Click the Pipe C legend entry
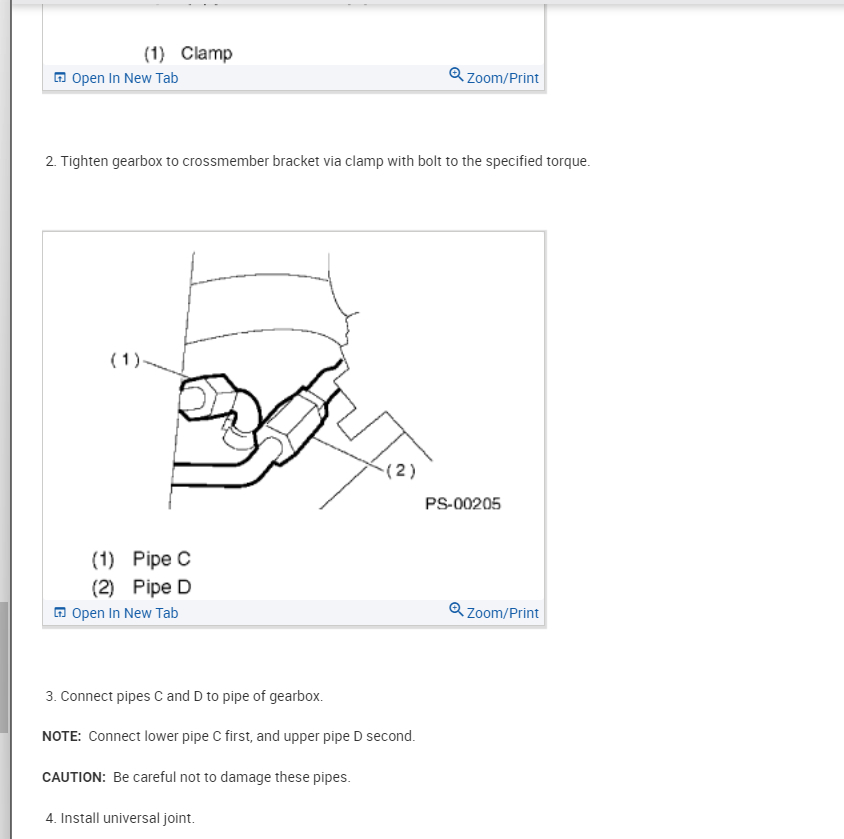 click(x=141, y=559)
